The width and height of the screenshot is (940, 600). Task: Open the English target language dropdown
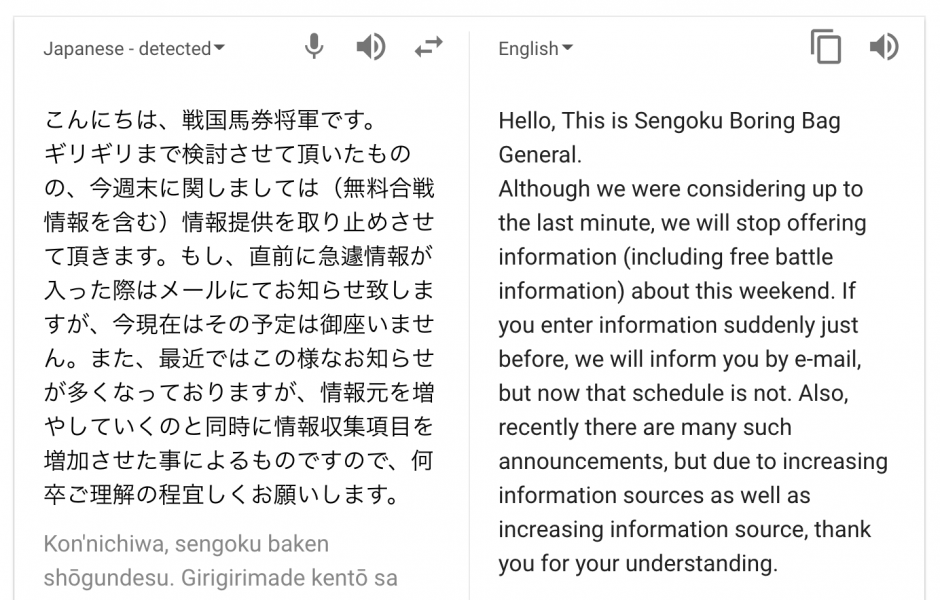point(534,47)
